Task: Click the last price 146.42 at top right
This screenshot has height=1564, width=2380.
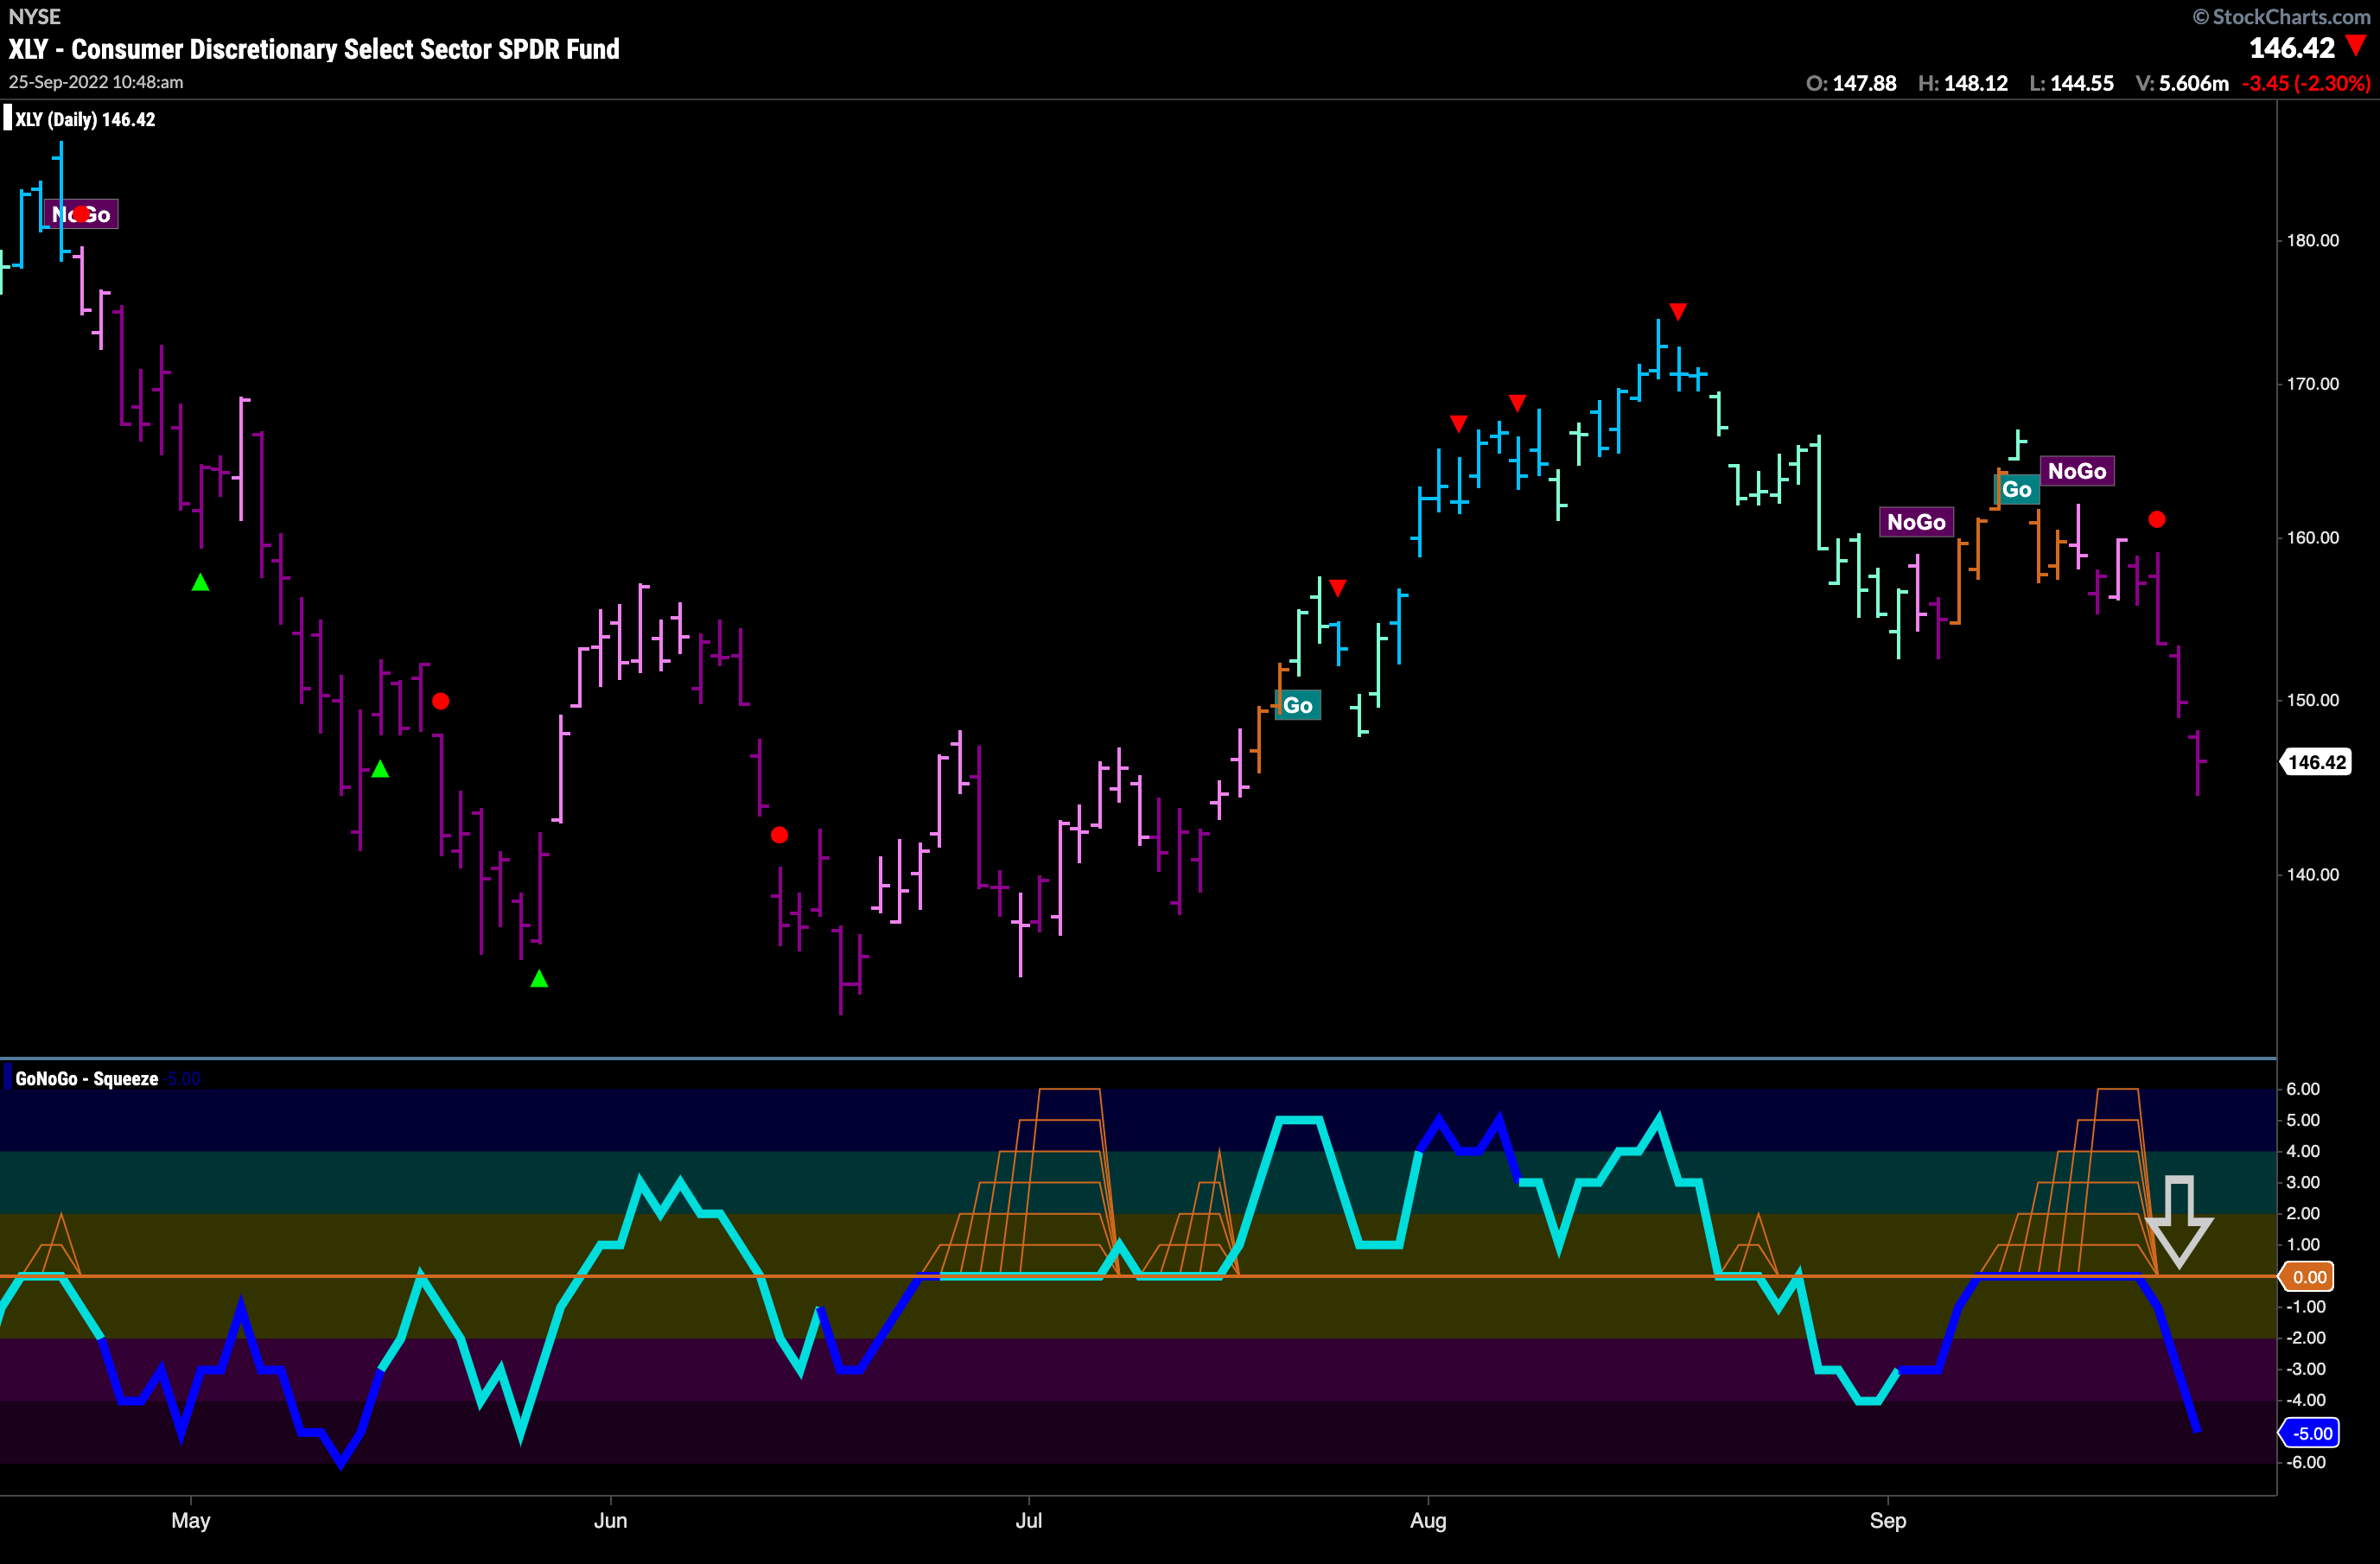Action: (x=2292, y=48)
